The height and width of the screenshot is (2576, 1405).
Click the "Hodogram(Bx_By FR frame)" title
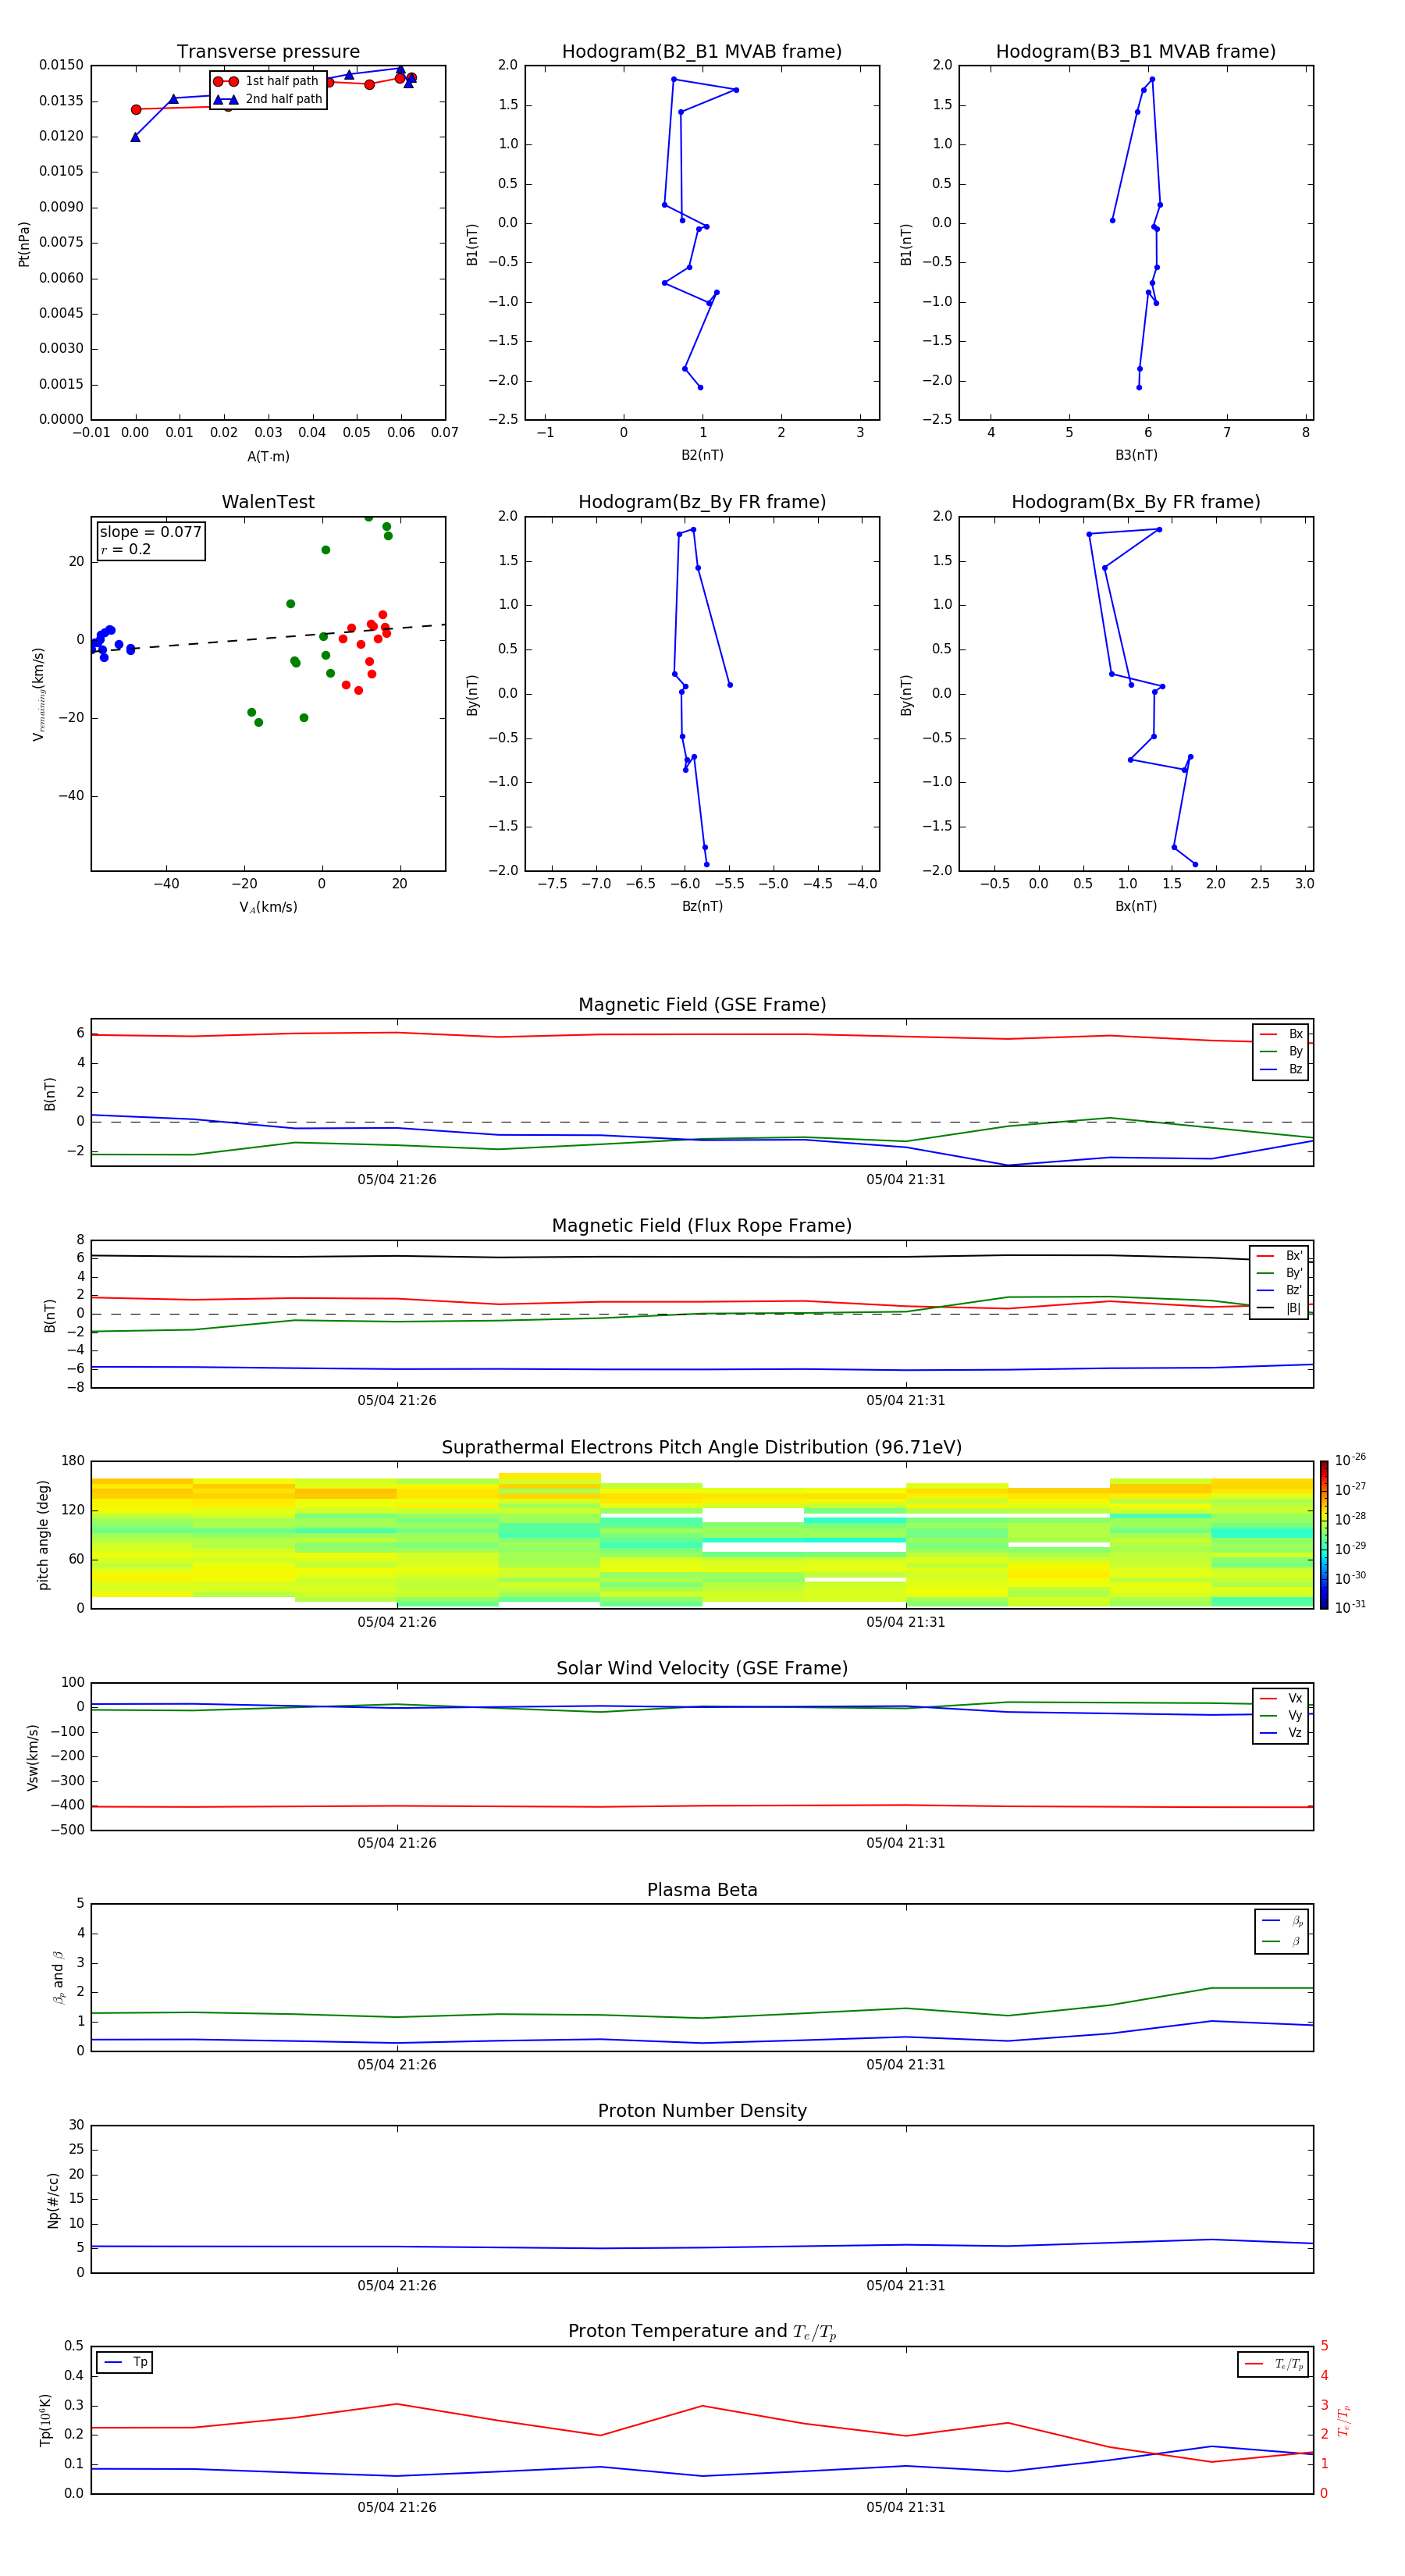pos(1136,502)
